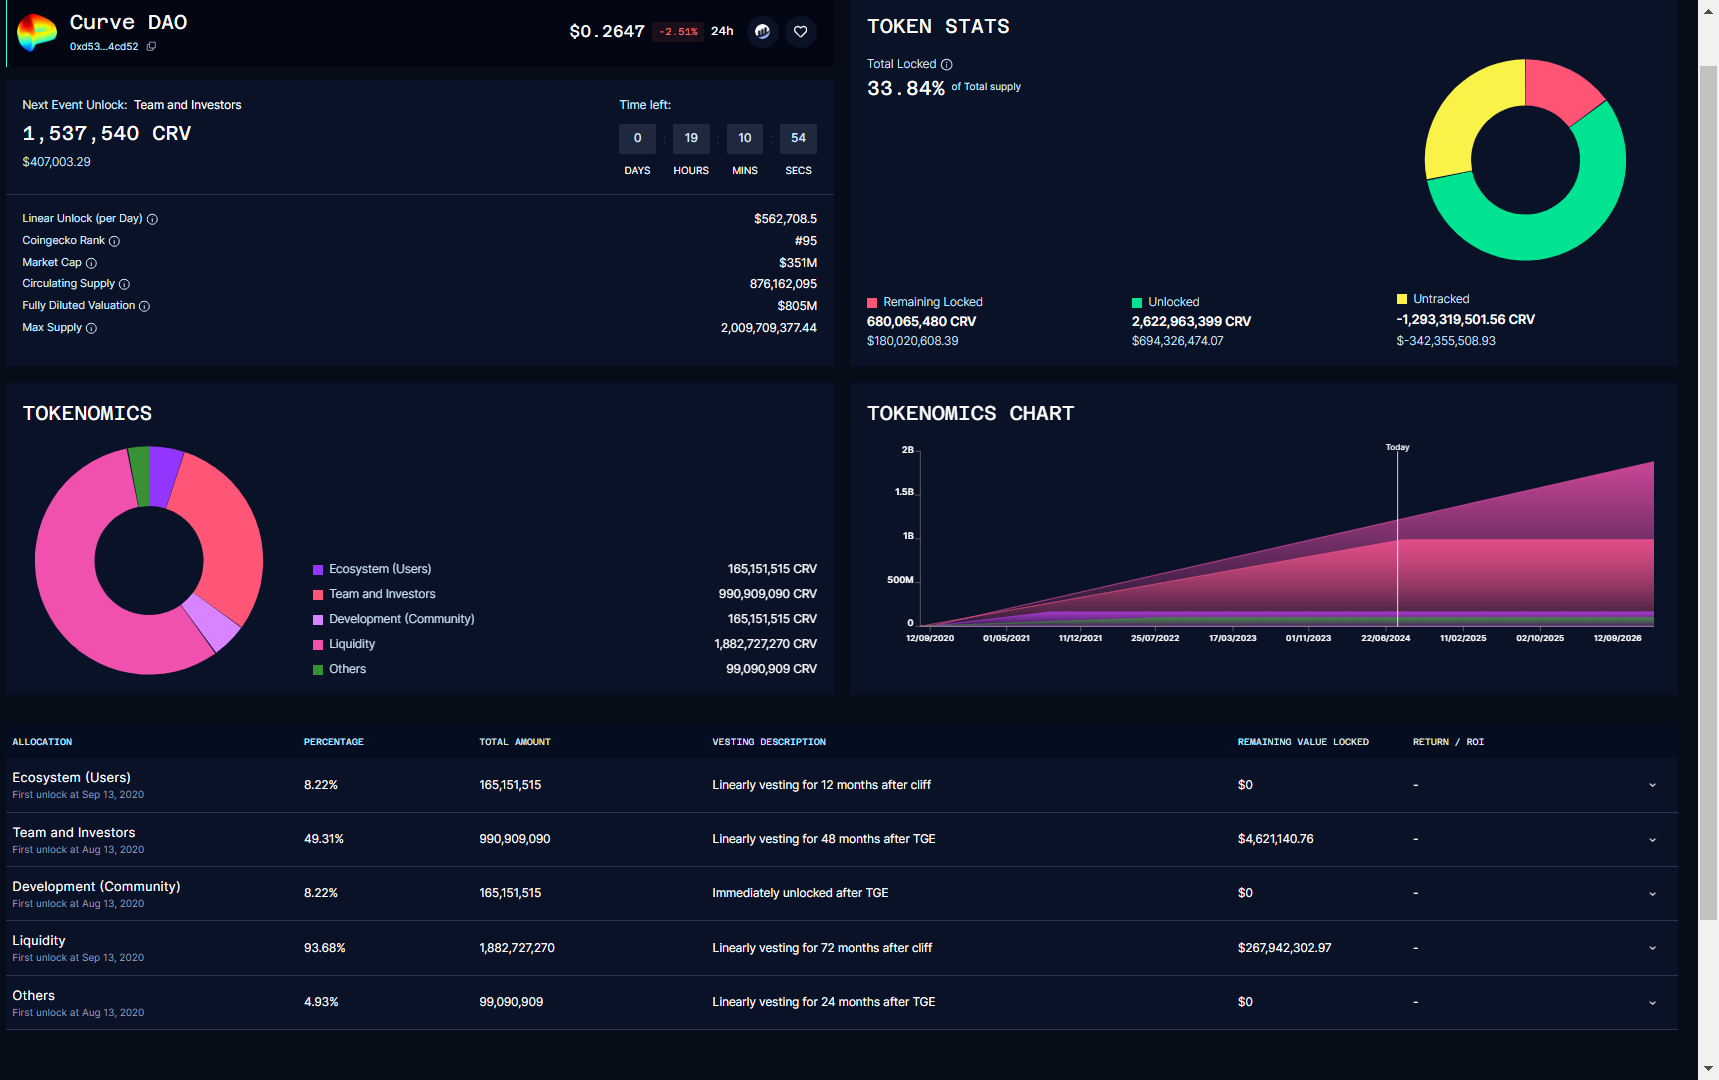Click the Unlocked green legend swatch
The image size is (1719, 1080).
pyautogui.click(x=1137, y=303)
